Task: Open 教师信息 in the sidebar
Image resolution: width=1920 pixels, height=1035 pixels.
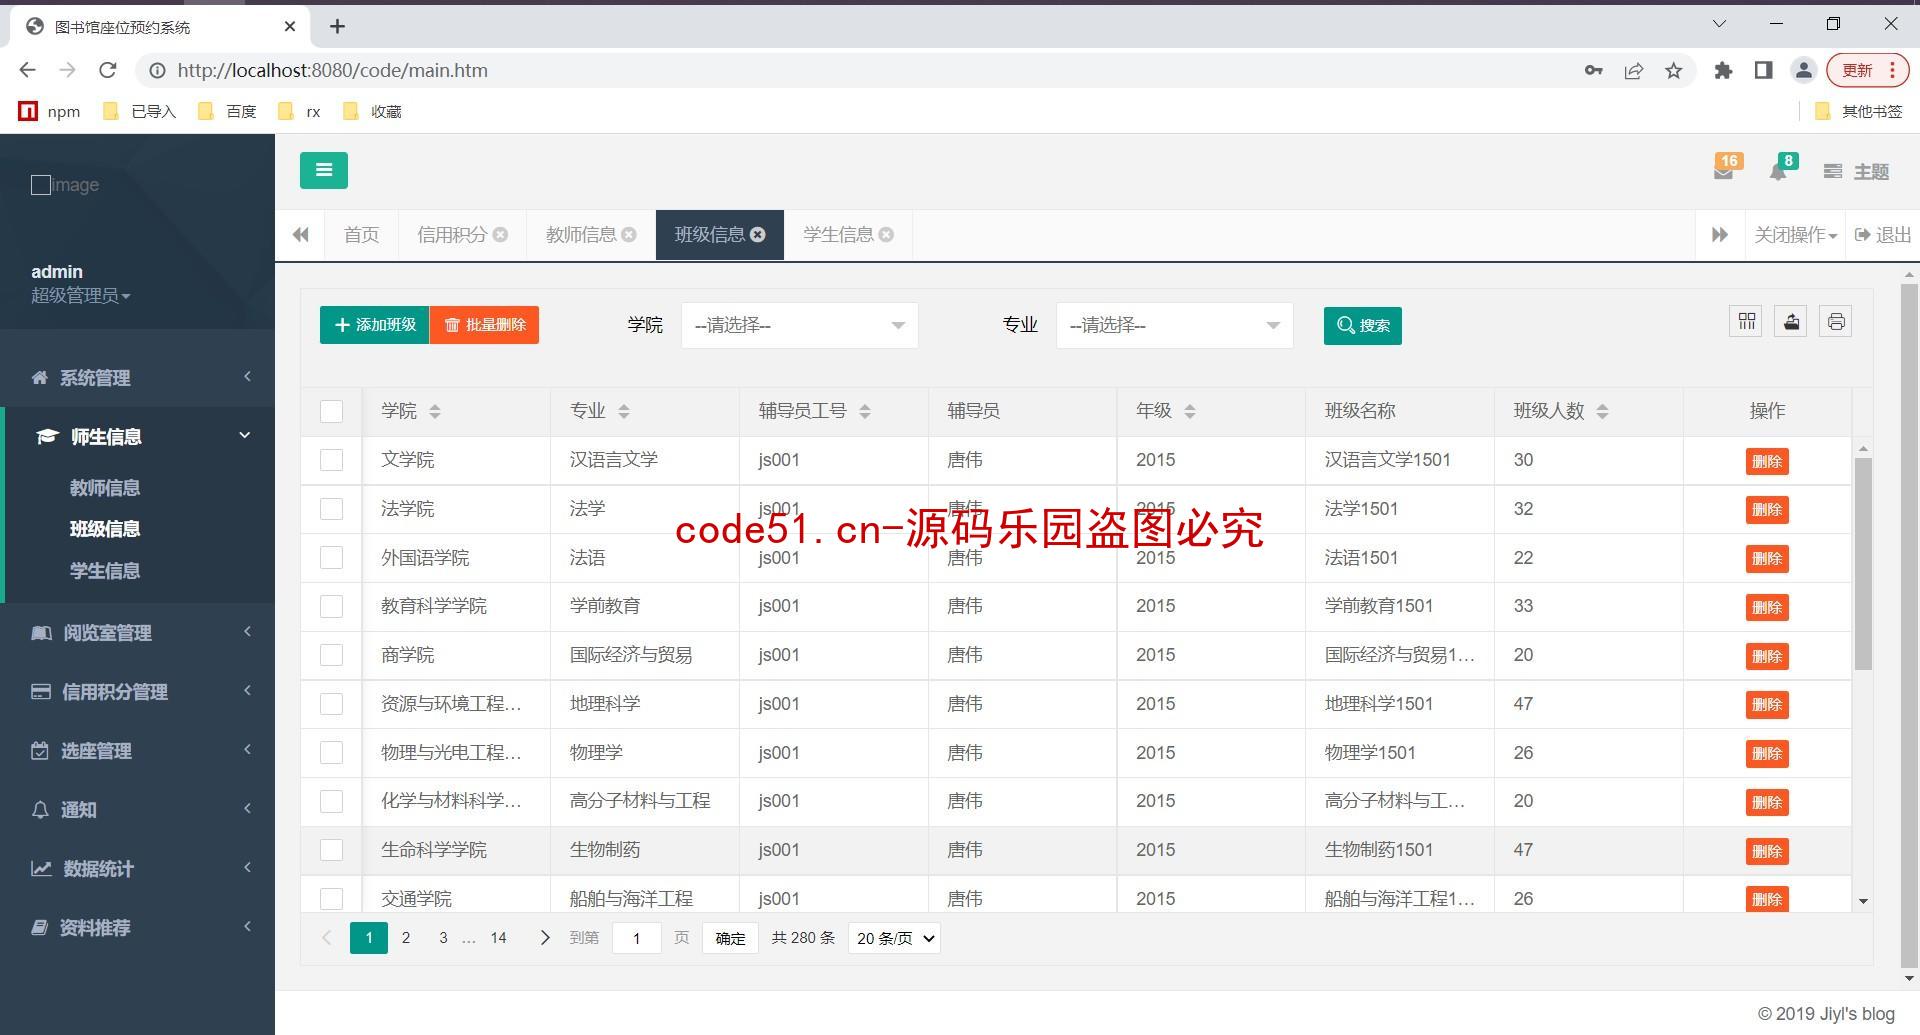Action: 105,488
